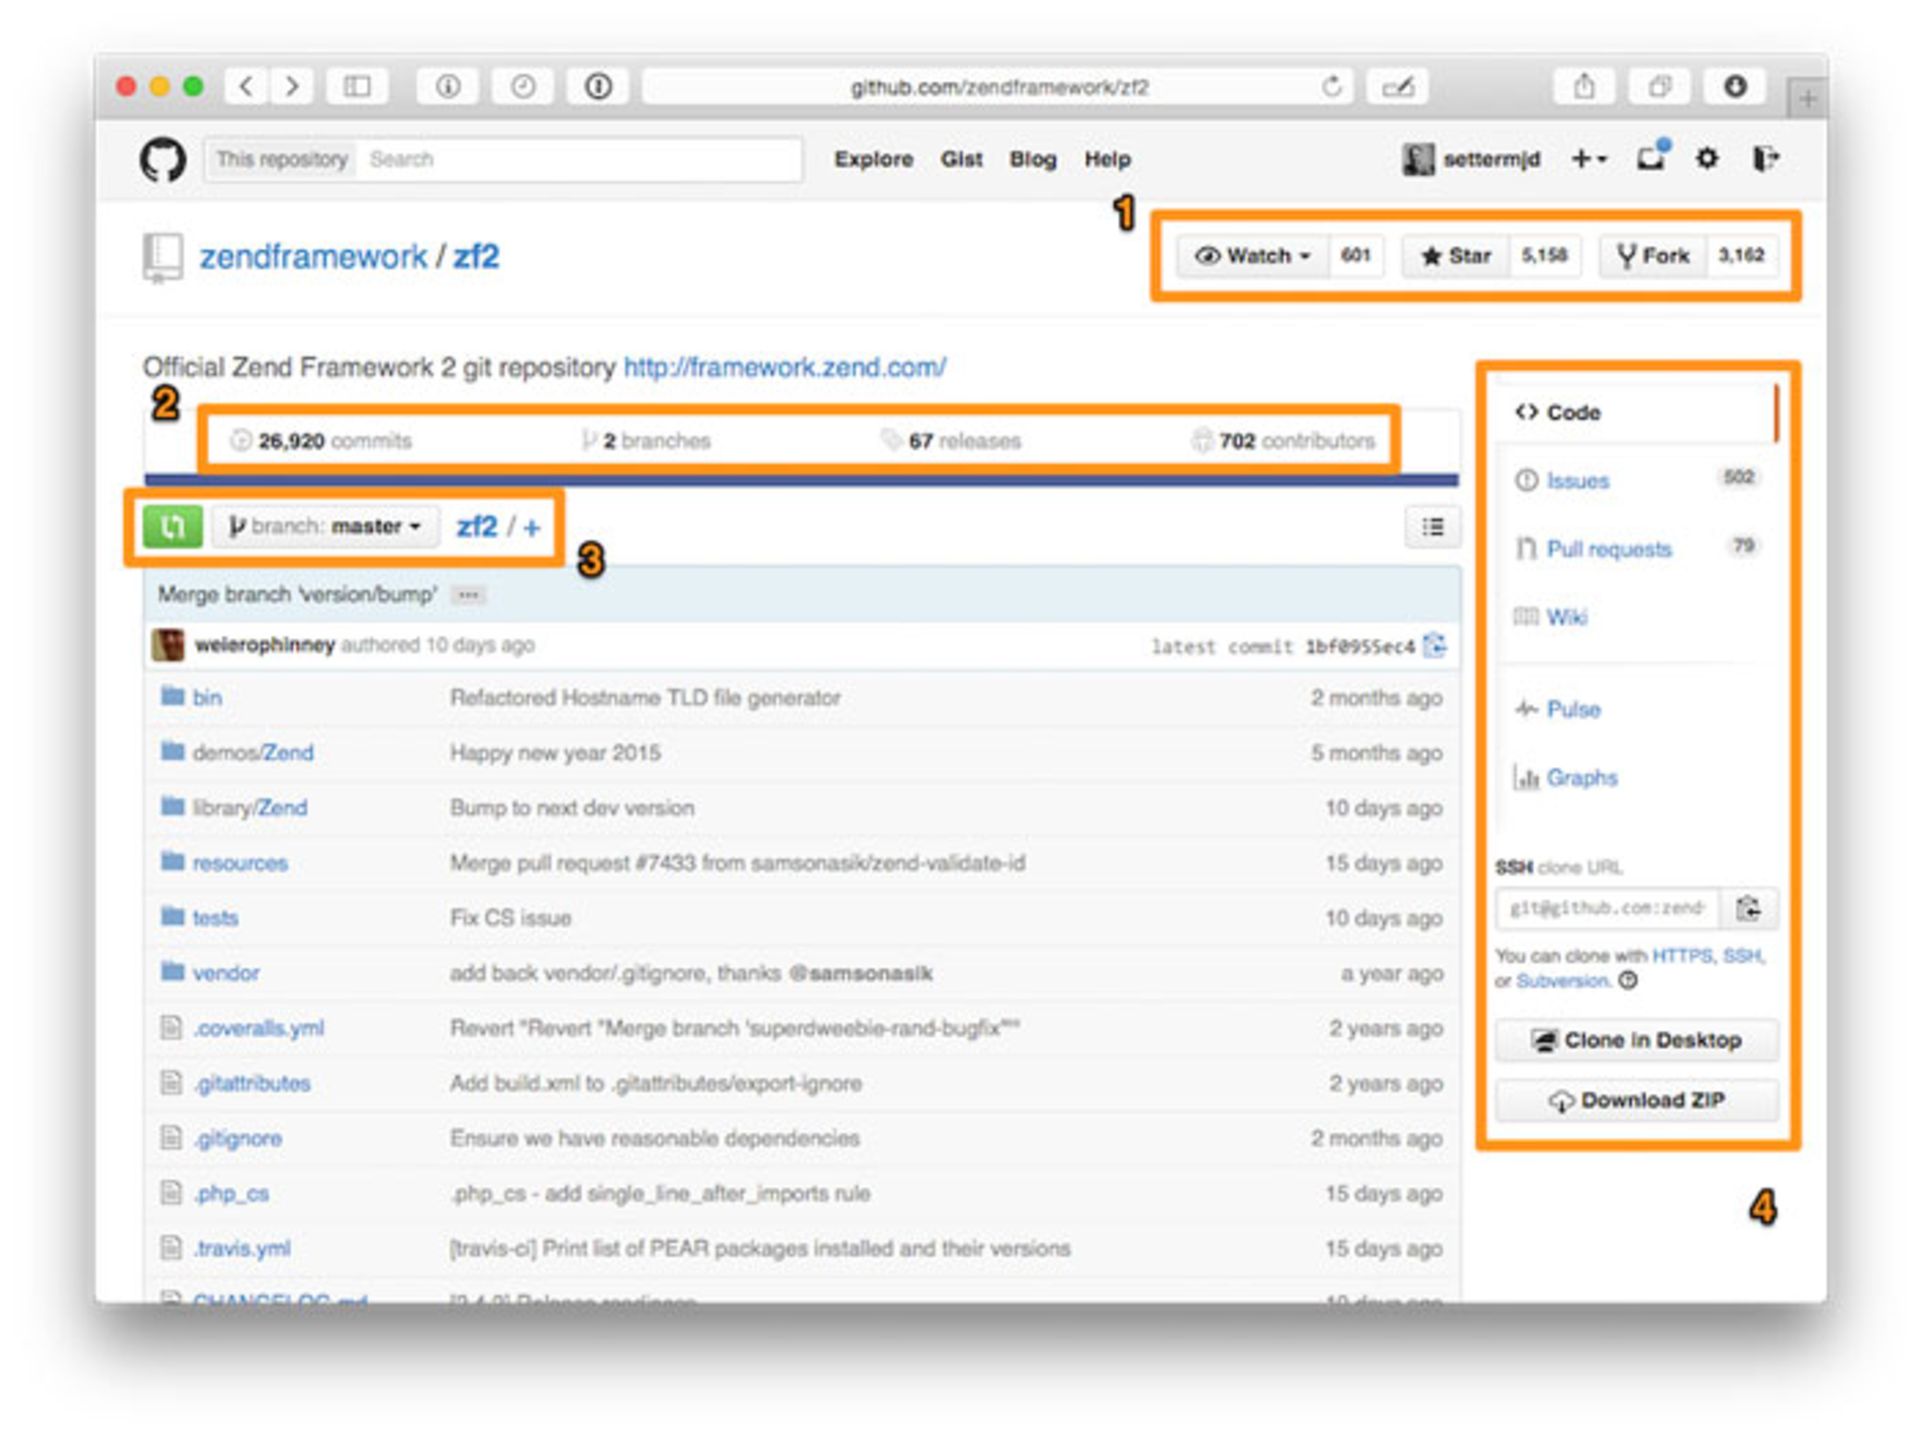Open the resources folder
Viewport: 1920px width, 1435px height.
240,863
